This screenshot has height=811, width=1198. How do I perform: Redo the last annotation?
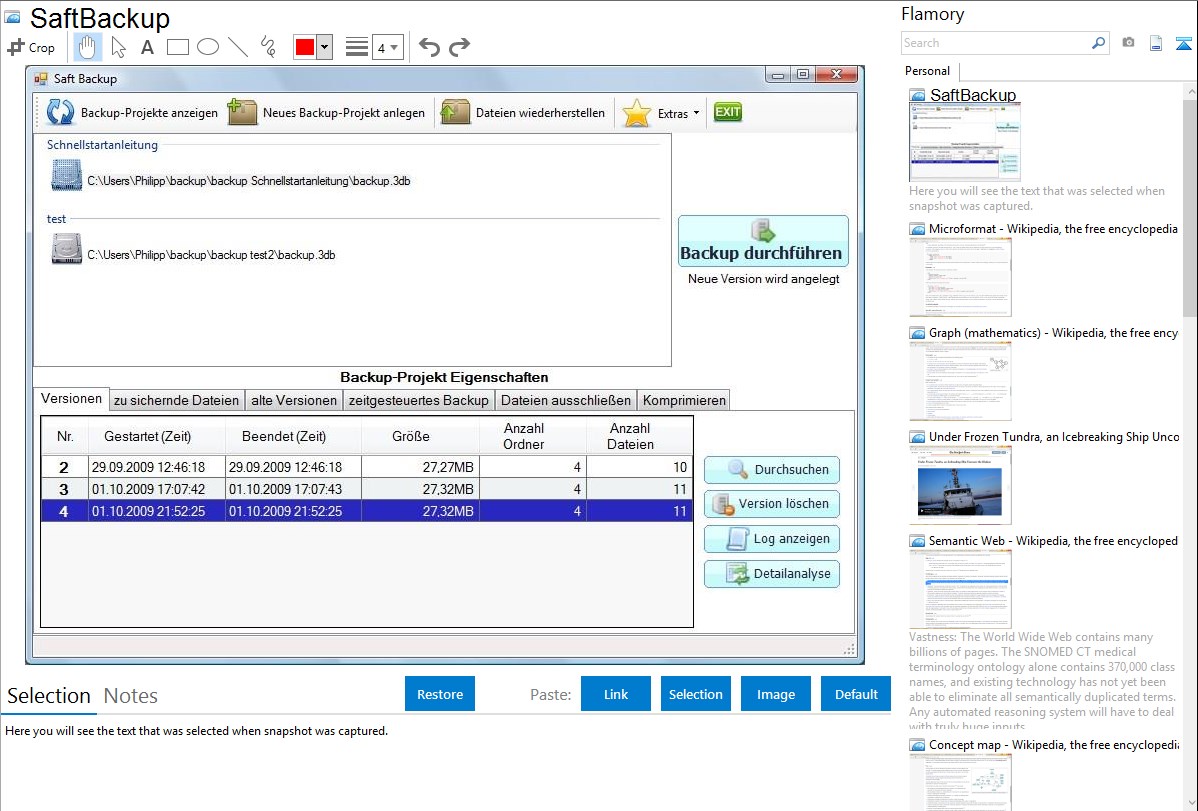459,47
